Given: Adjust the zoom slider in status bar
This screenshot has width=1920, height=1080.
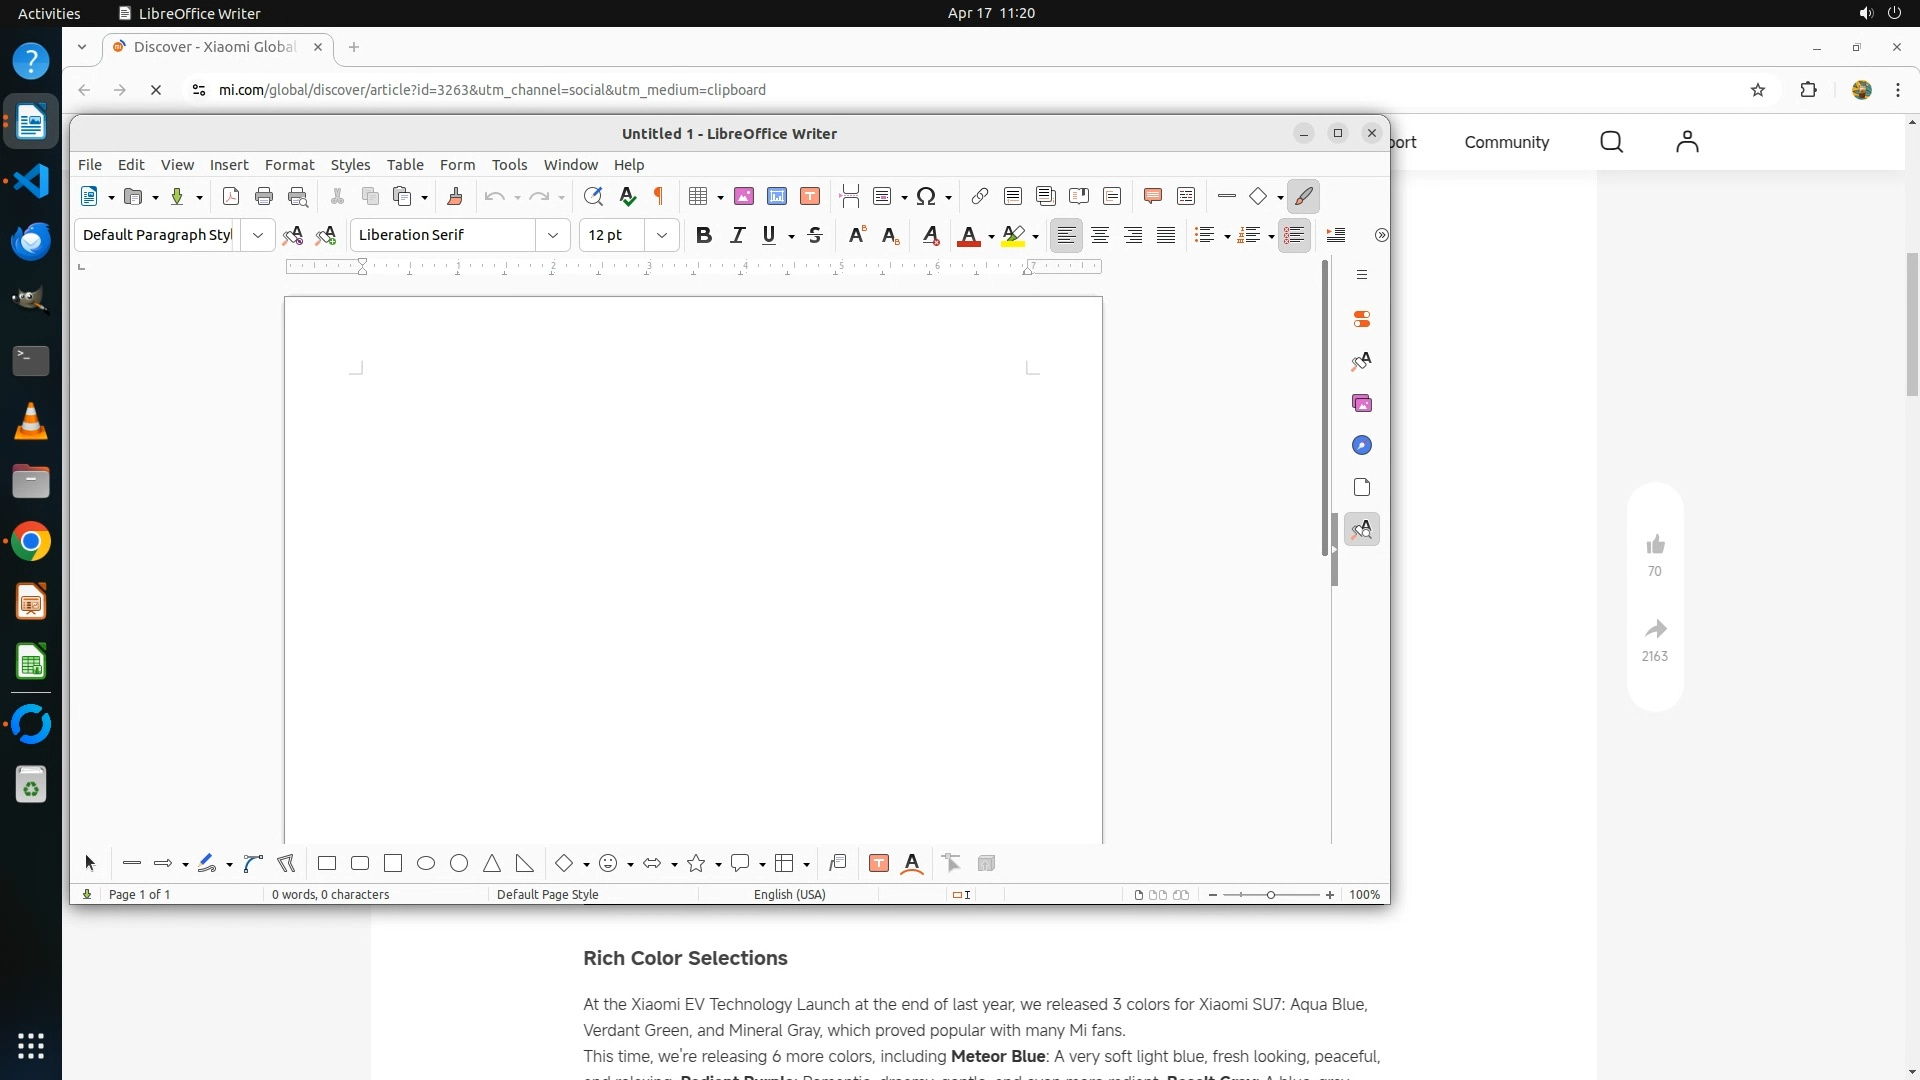Looking at the screenshot, I should point(1271,895).
